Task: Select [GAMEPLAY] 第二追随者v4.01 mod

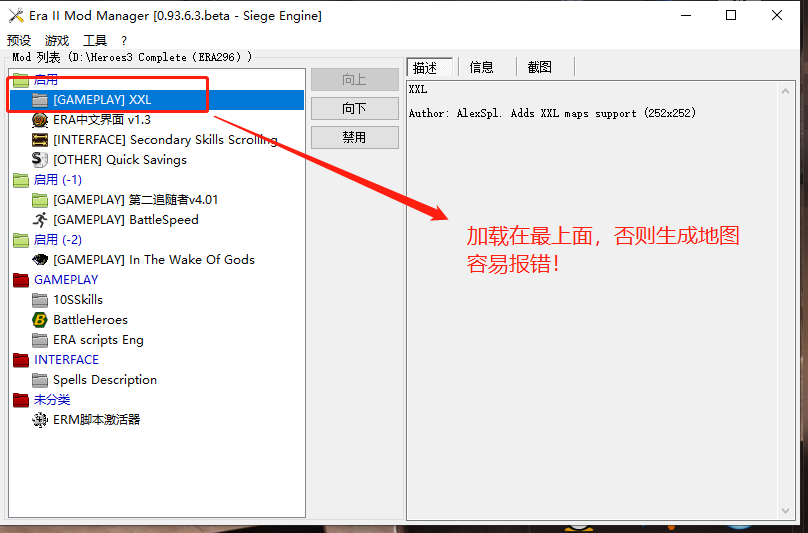Action: pos(136,199)
